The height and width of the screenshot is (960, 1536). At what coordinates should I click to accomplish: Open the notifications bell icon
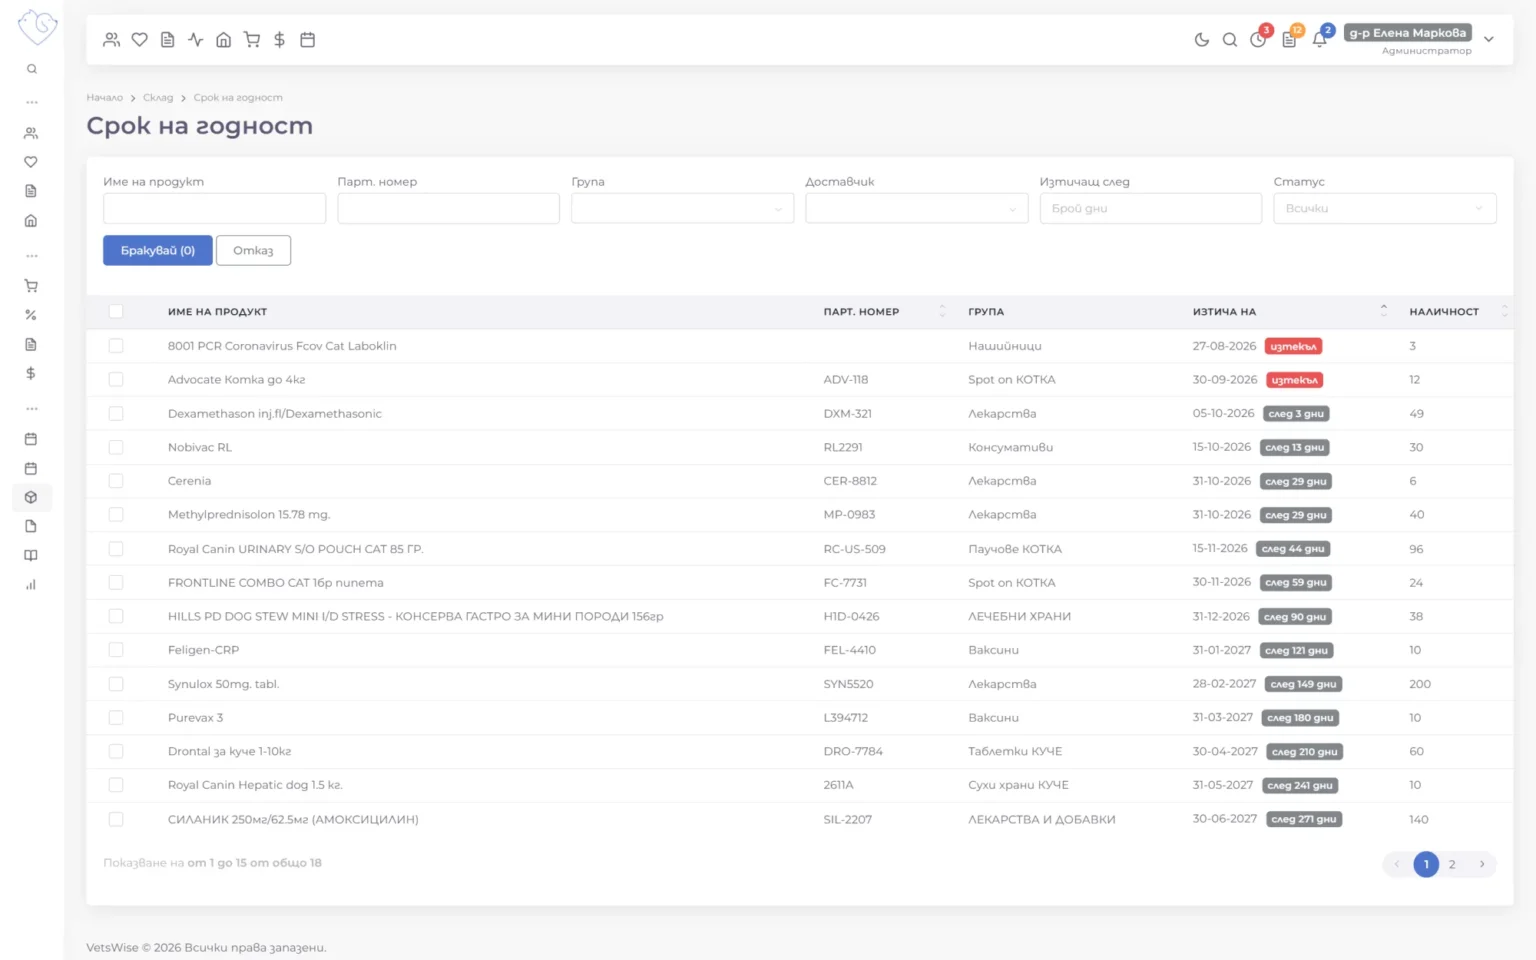click(1320, 40)
